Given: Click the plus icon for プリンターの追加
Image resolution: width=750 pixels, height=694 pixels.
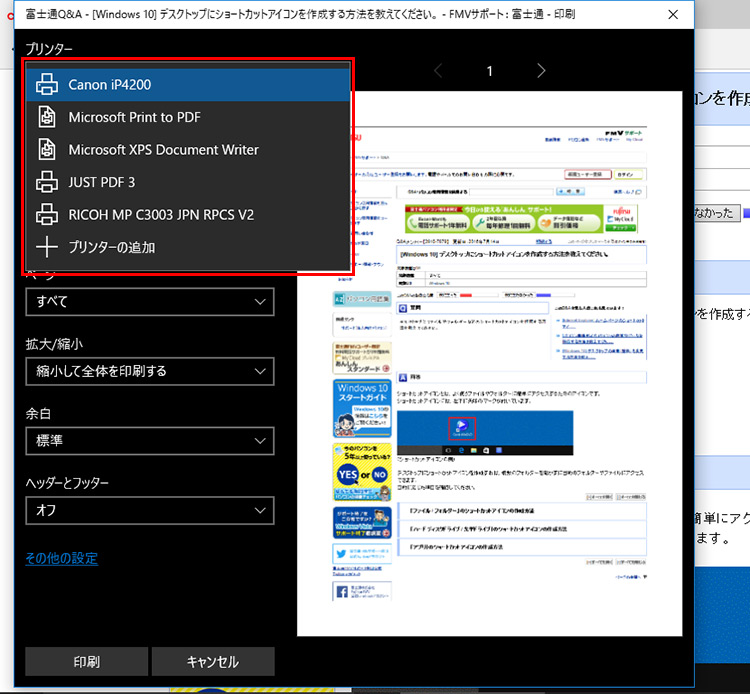Looking at the screenshot, I should click(47, 247).
